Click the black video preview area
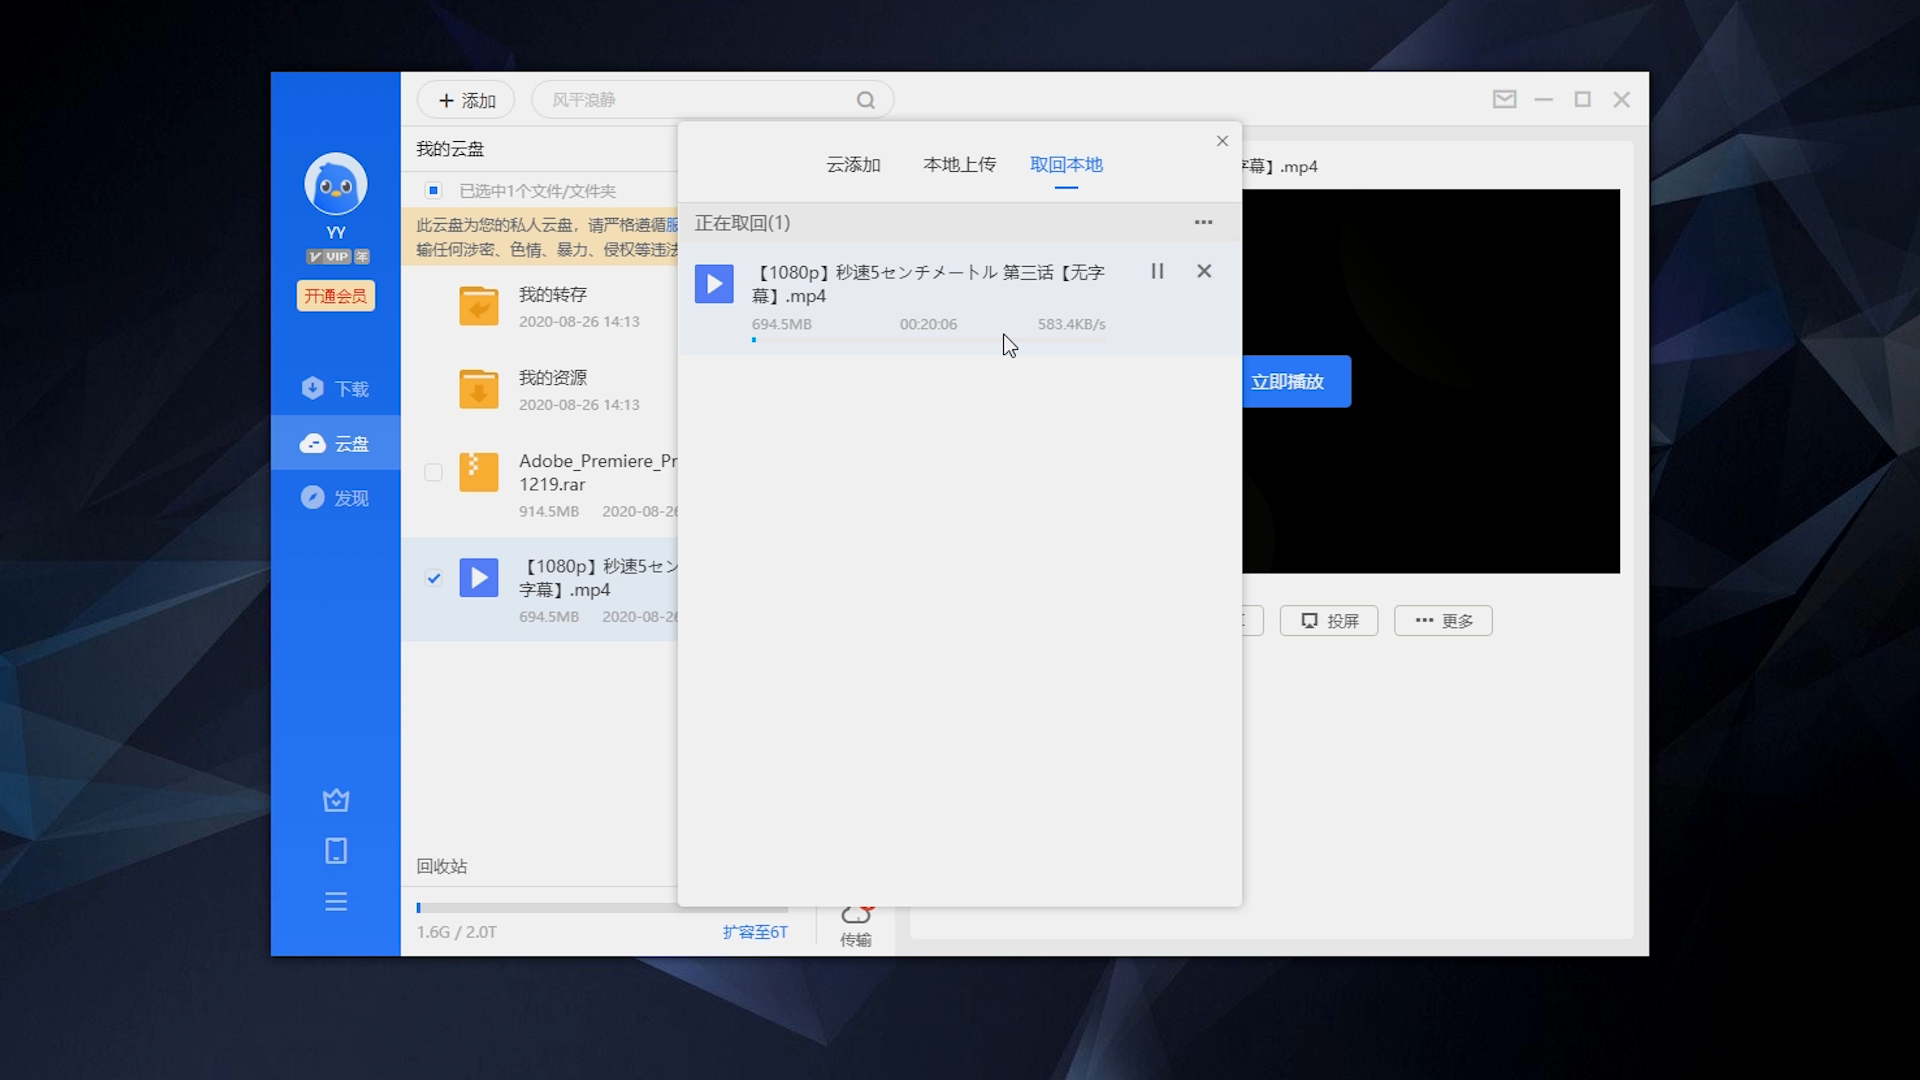Screen dimensions: 1920x1080 tap(1431, 381)
